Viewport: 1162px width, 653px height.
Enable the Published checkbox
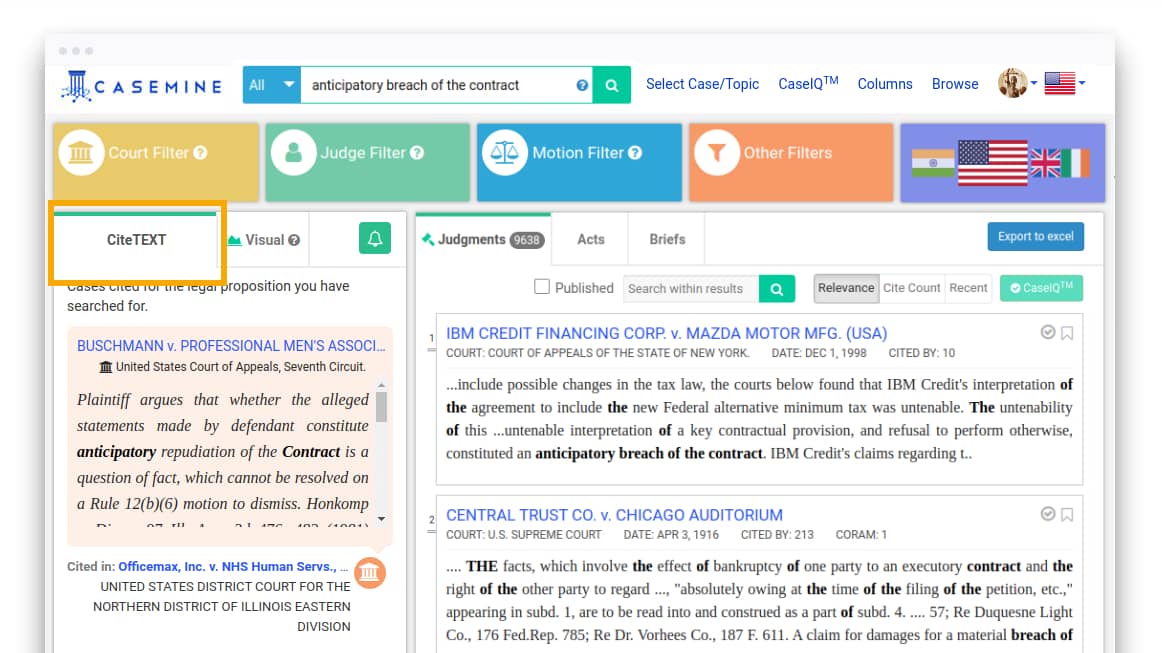[542, 287]
